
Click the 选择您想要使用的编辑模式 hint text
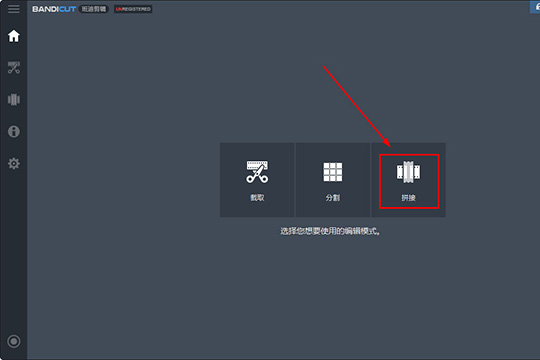[x=330, y=231]
